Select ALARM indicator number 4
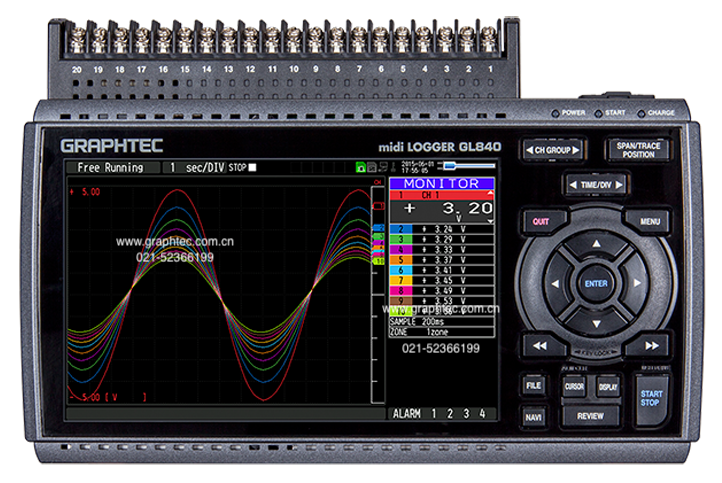Screen dimensions: 722x483 pos(482,413)
